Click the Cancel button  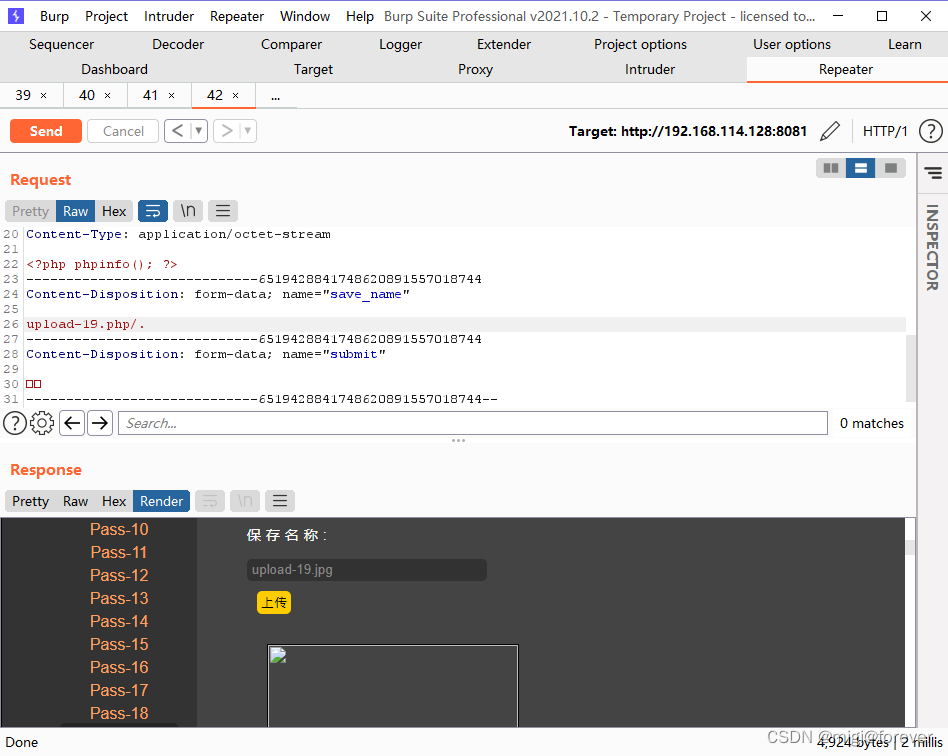[x=123, y=131]
